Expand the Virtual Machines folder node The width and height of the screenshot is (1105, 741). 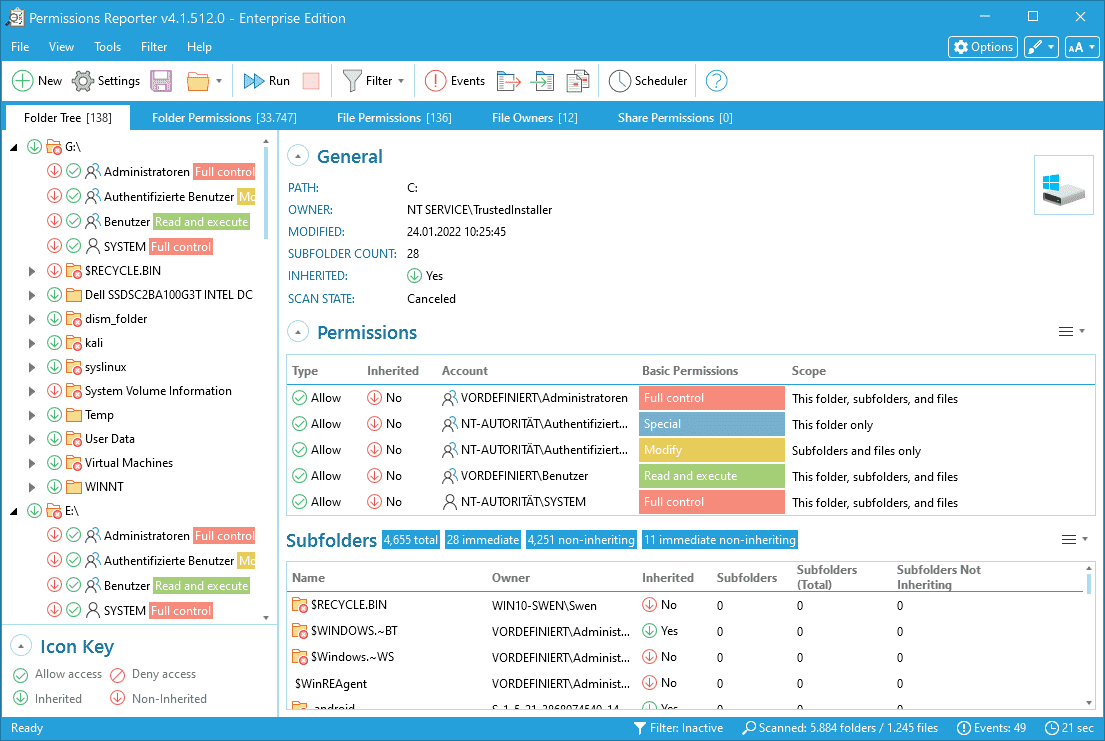(x=32, y=463)
